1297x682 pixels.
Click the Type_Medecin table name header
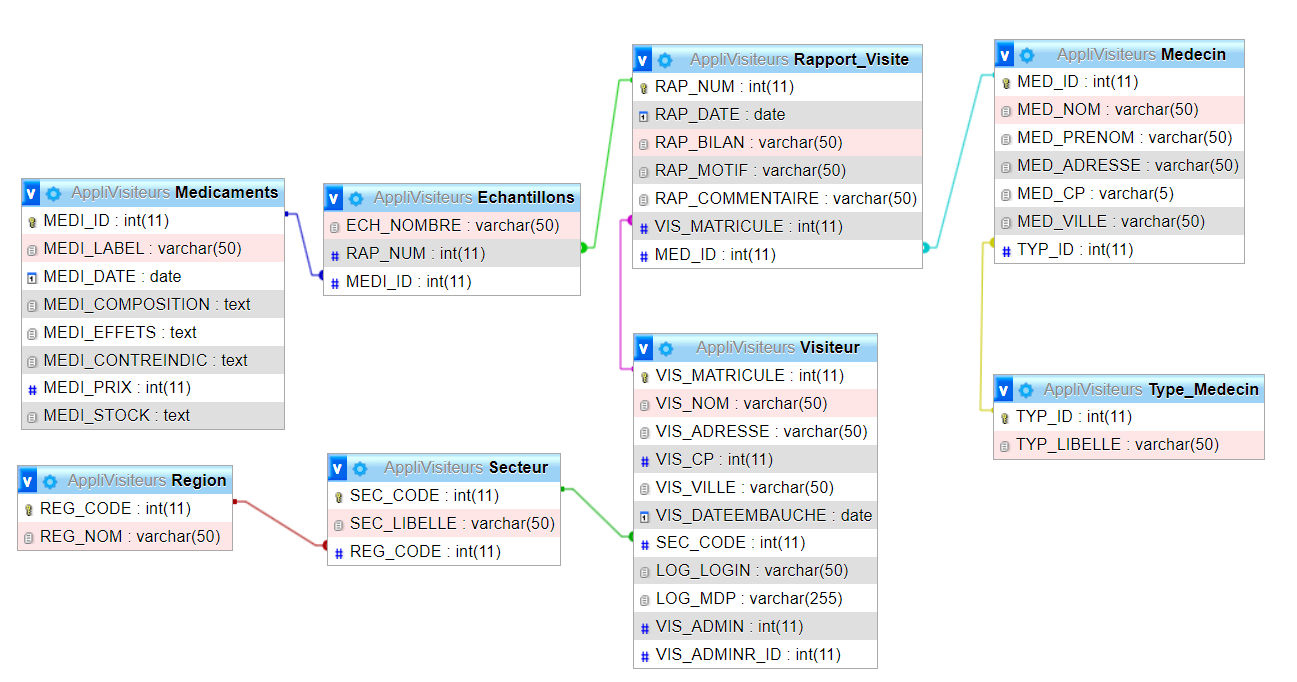1203,390
